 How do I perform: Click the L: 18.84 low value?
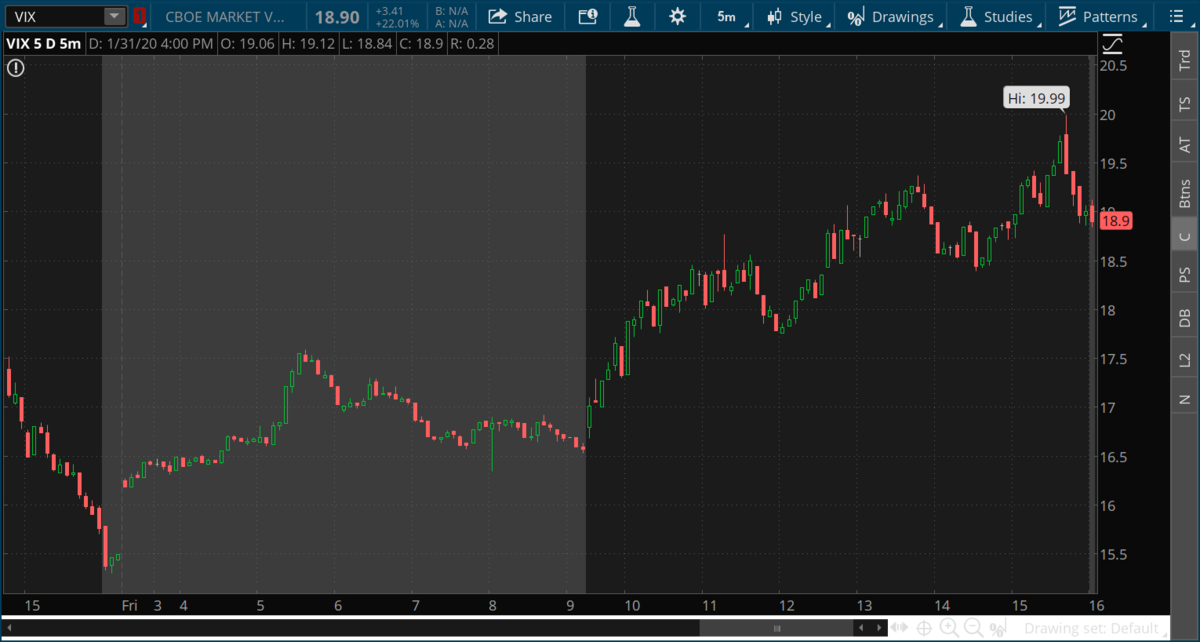click(366, 44)
